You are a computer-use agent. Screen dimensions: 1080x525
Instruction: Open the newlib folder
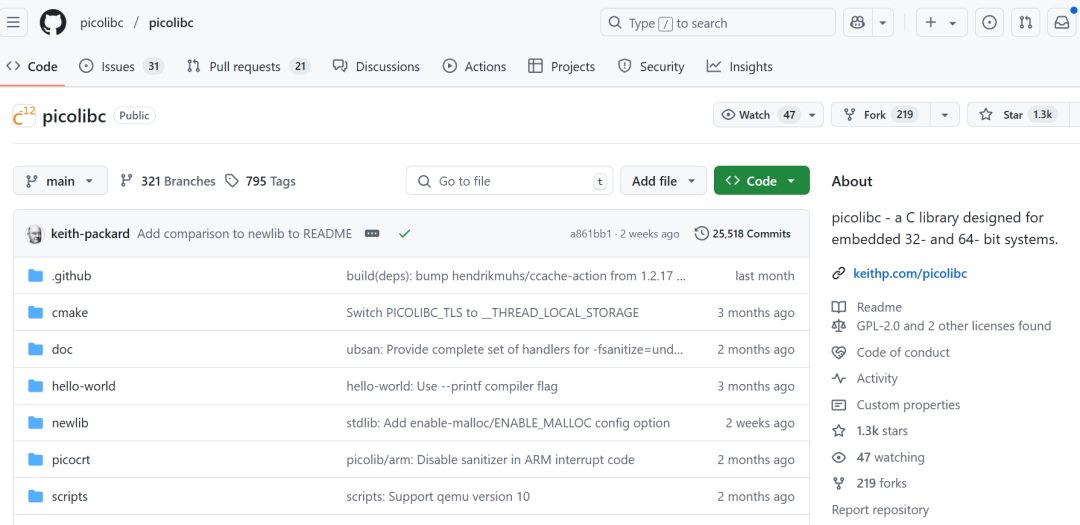(x=70, y=422)
